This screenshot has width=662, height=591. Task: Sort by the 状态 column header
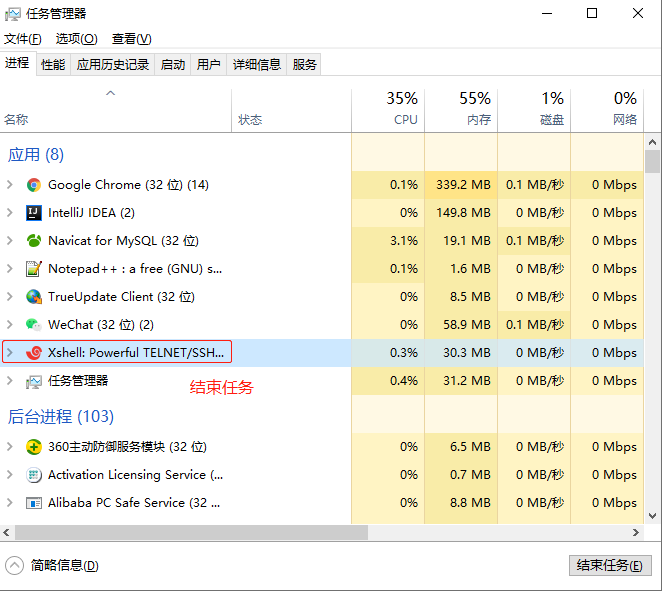click(x=291, y=111)
